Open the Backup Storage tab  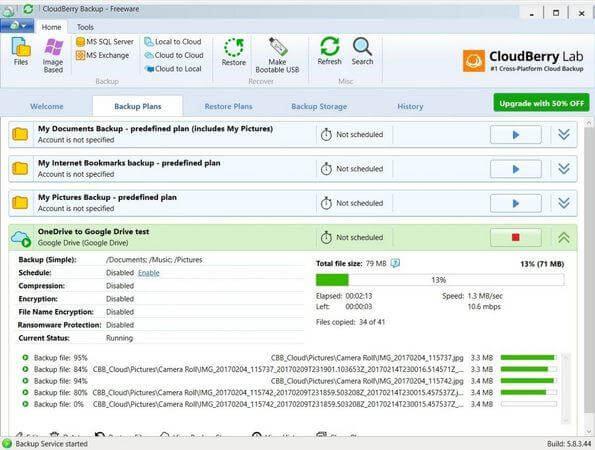pyautogui.click(x=319, y=106)
